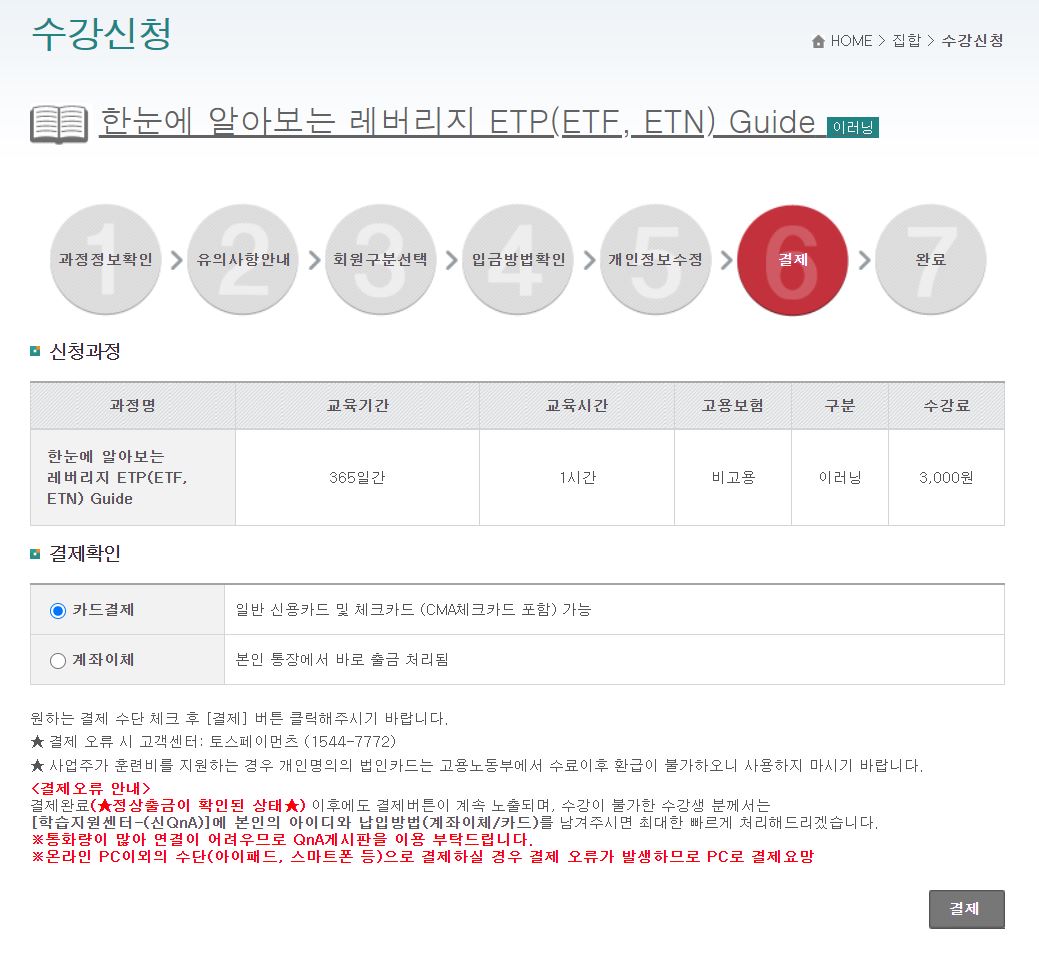Image resolution: width=1039 pixels, height=953 pixels.
Task: Go to step 1 과정정보확인 circle
Action: [x=105, y=259]
